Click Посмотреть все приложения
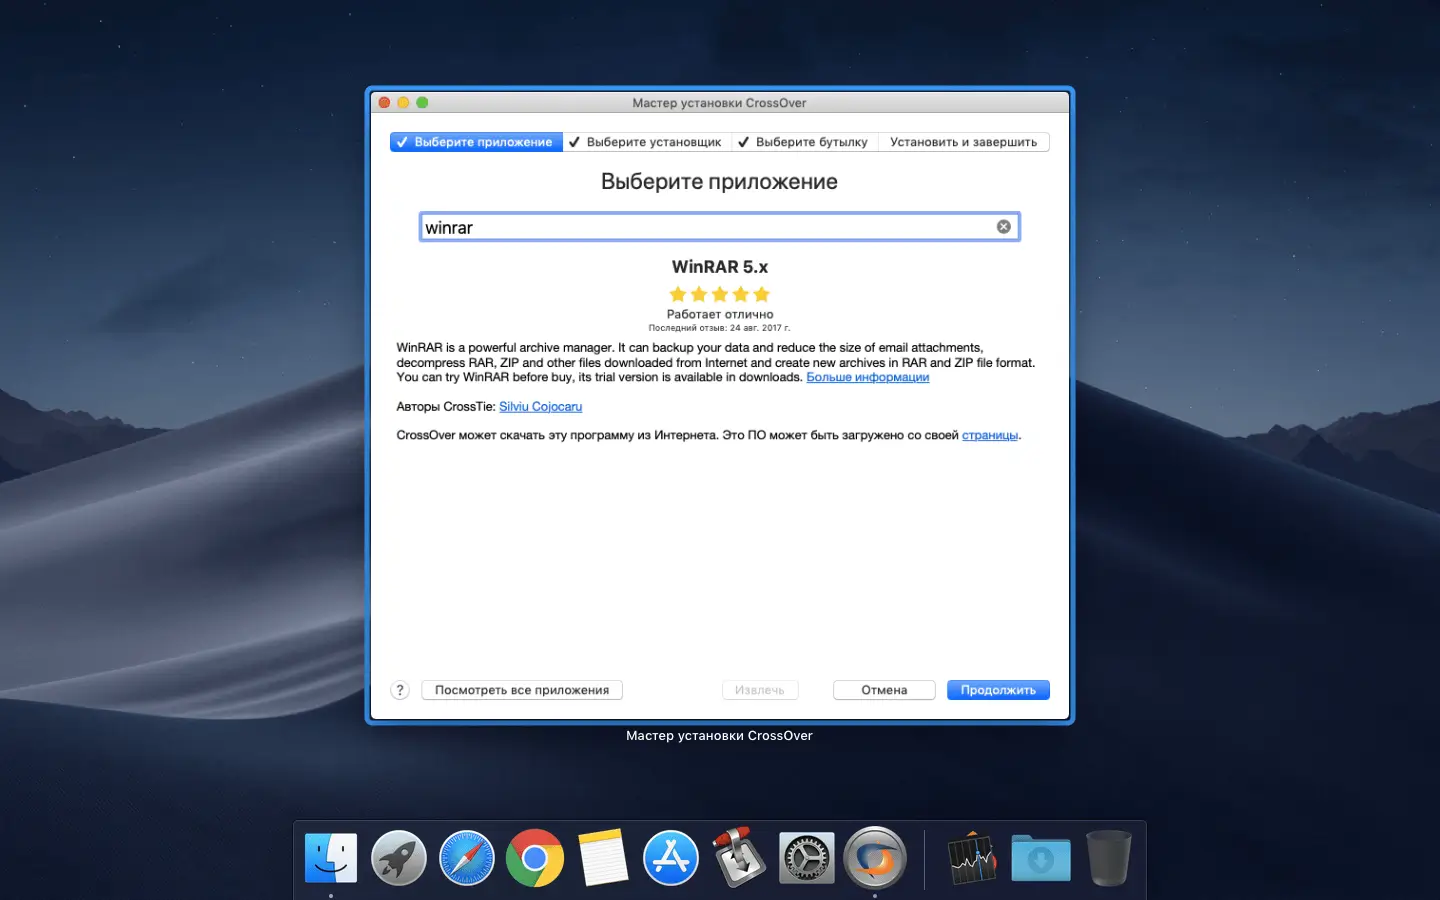The width and height of the screenshot is (1440, 900). 521,690
